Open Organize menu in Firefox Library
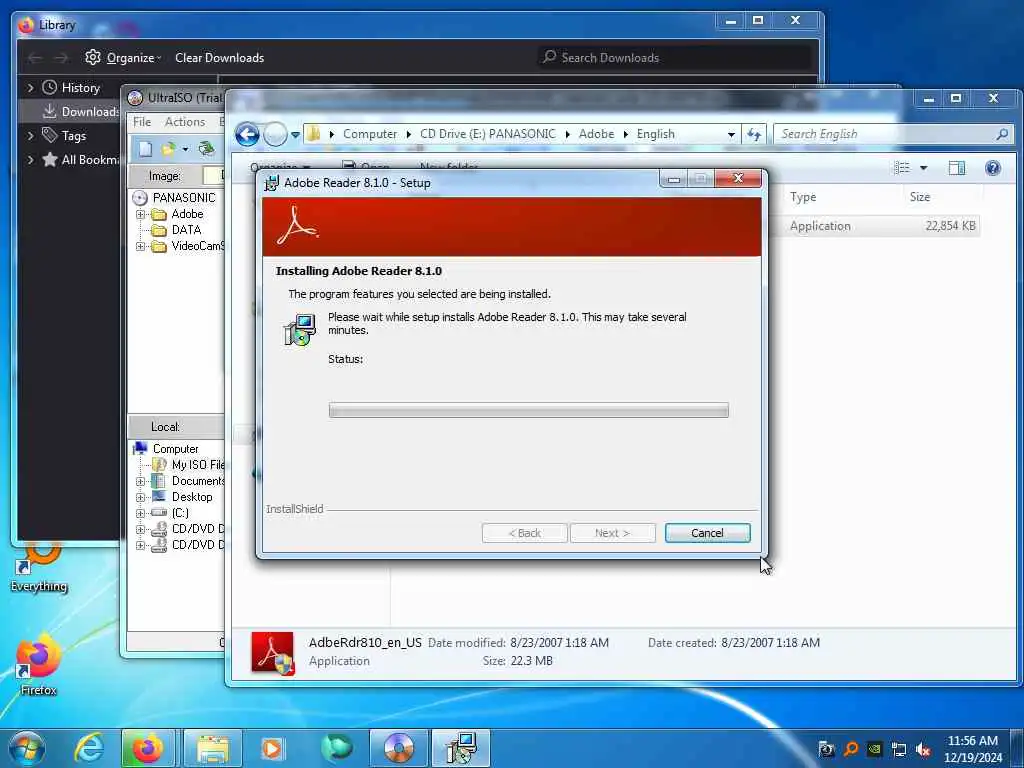Image resolution: width=1024 pixels, height=768 pixels. [123, 57]
